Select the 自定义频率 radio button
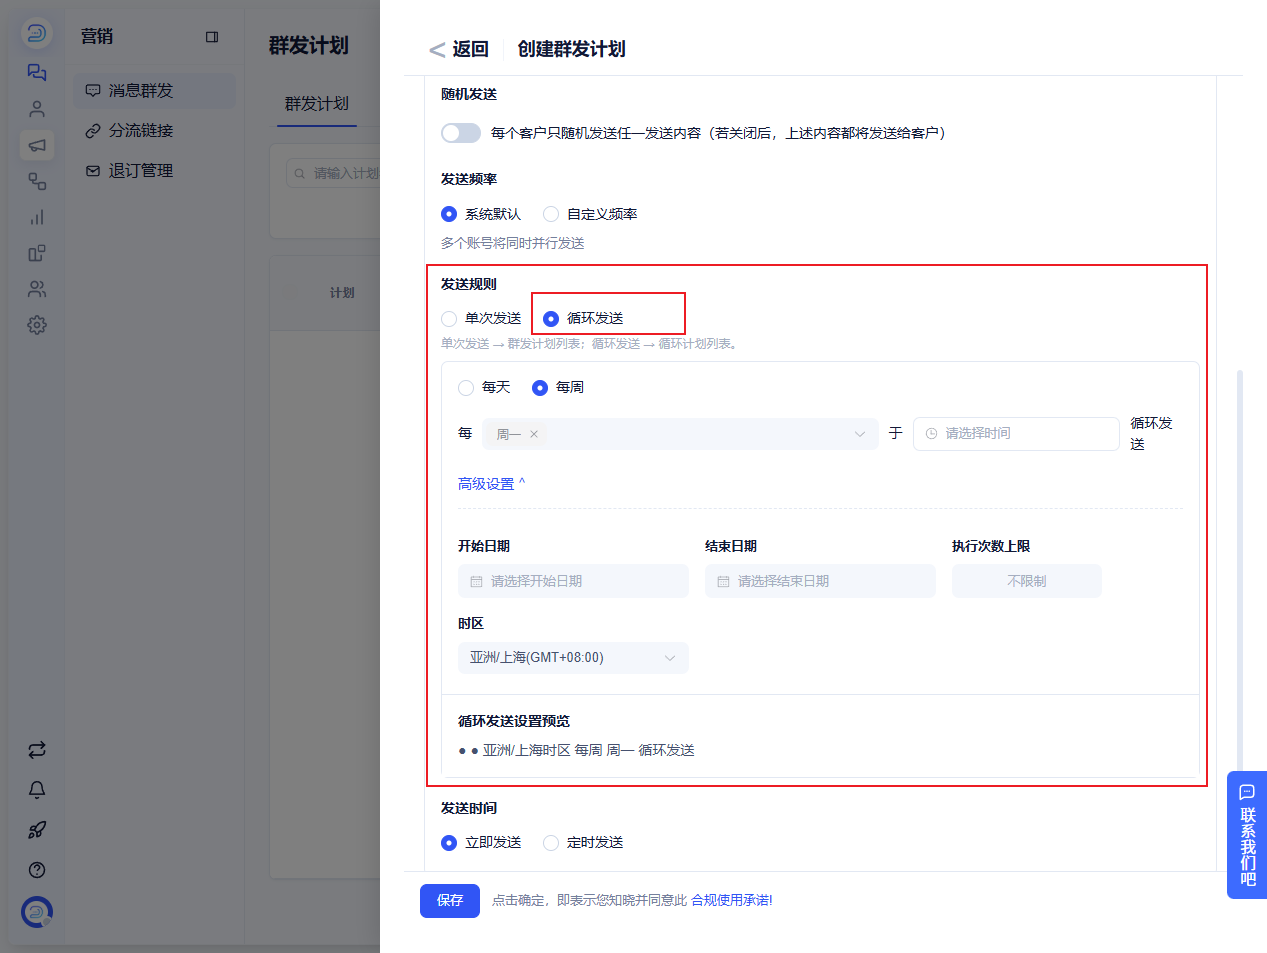 [x=551, y=214]
